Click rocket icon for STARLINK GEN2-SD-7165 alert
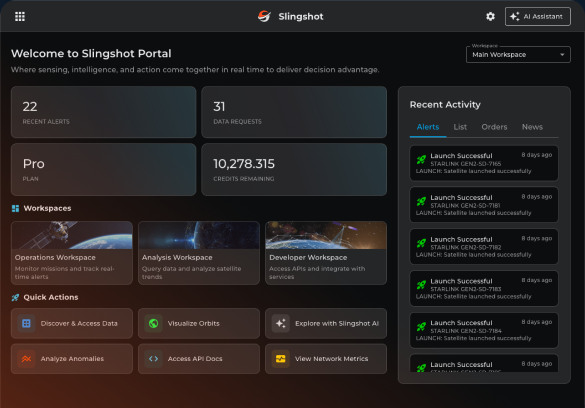 [421, 160]
